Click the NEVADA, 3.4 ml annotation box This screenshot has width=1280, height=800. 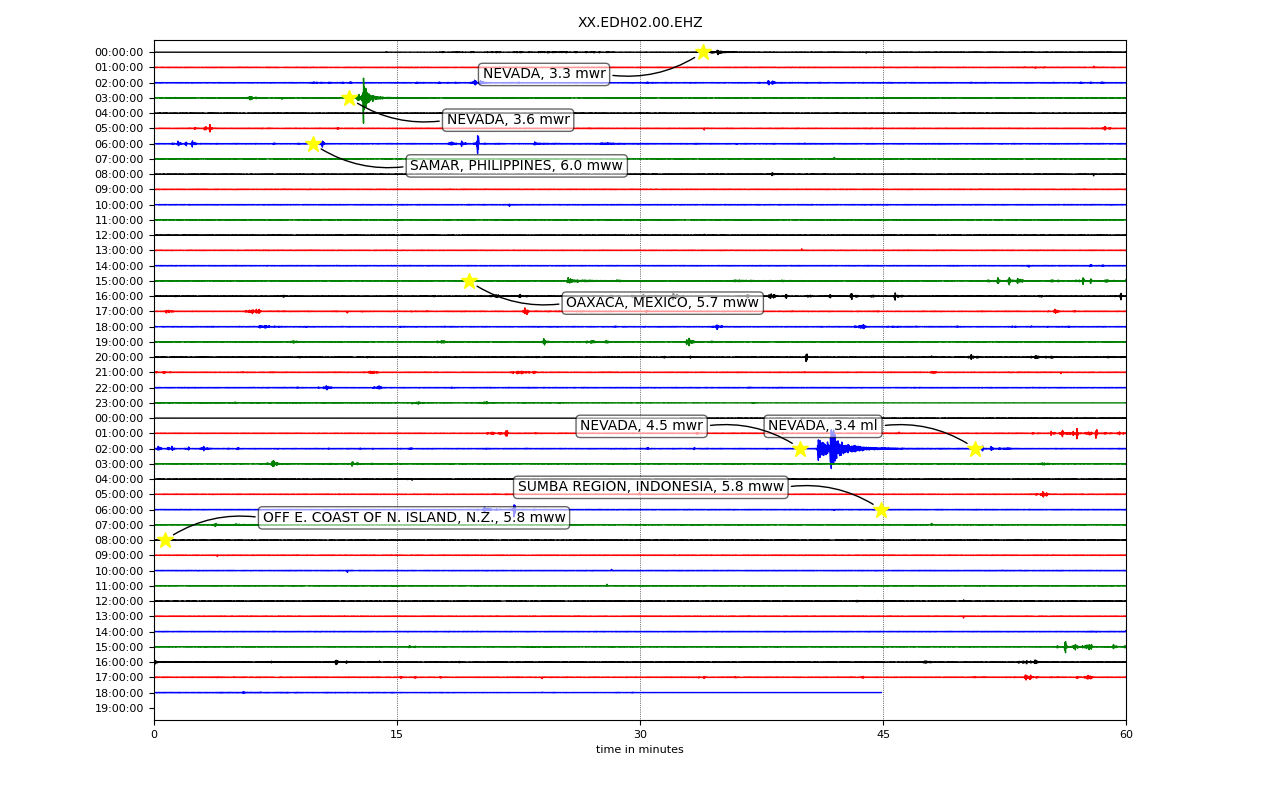coord(822,426)
